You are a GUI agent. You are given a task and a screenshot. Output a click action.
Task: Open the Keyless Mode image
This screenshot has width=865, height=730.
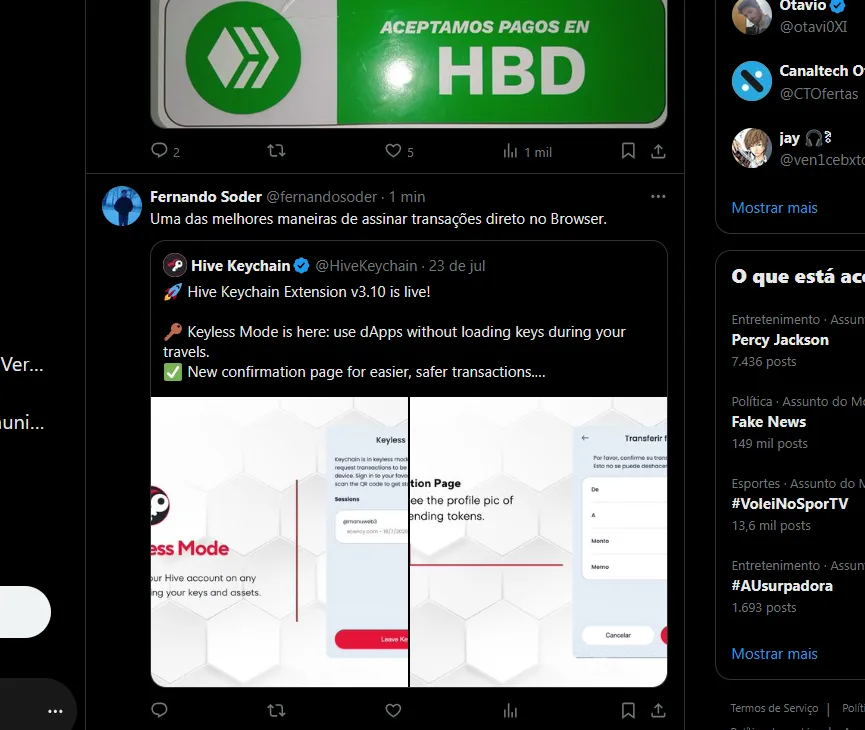(279, 542)
